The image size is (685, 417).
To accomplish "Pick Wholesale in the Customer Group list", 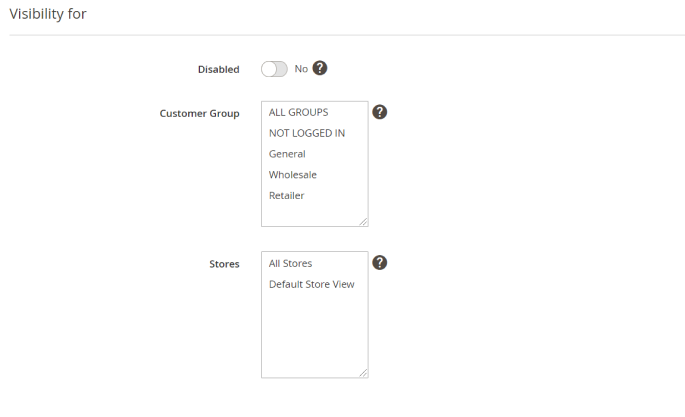I will (293, 175).
